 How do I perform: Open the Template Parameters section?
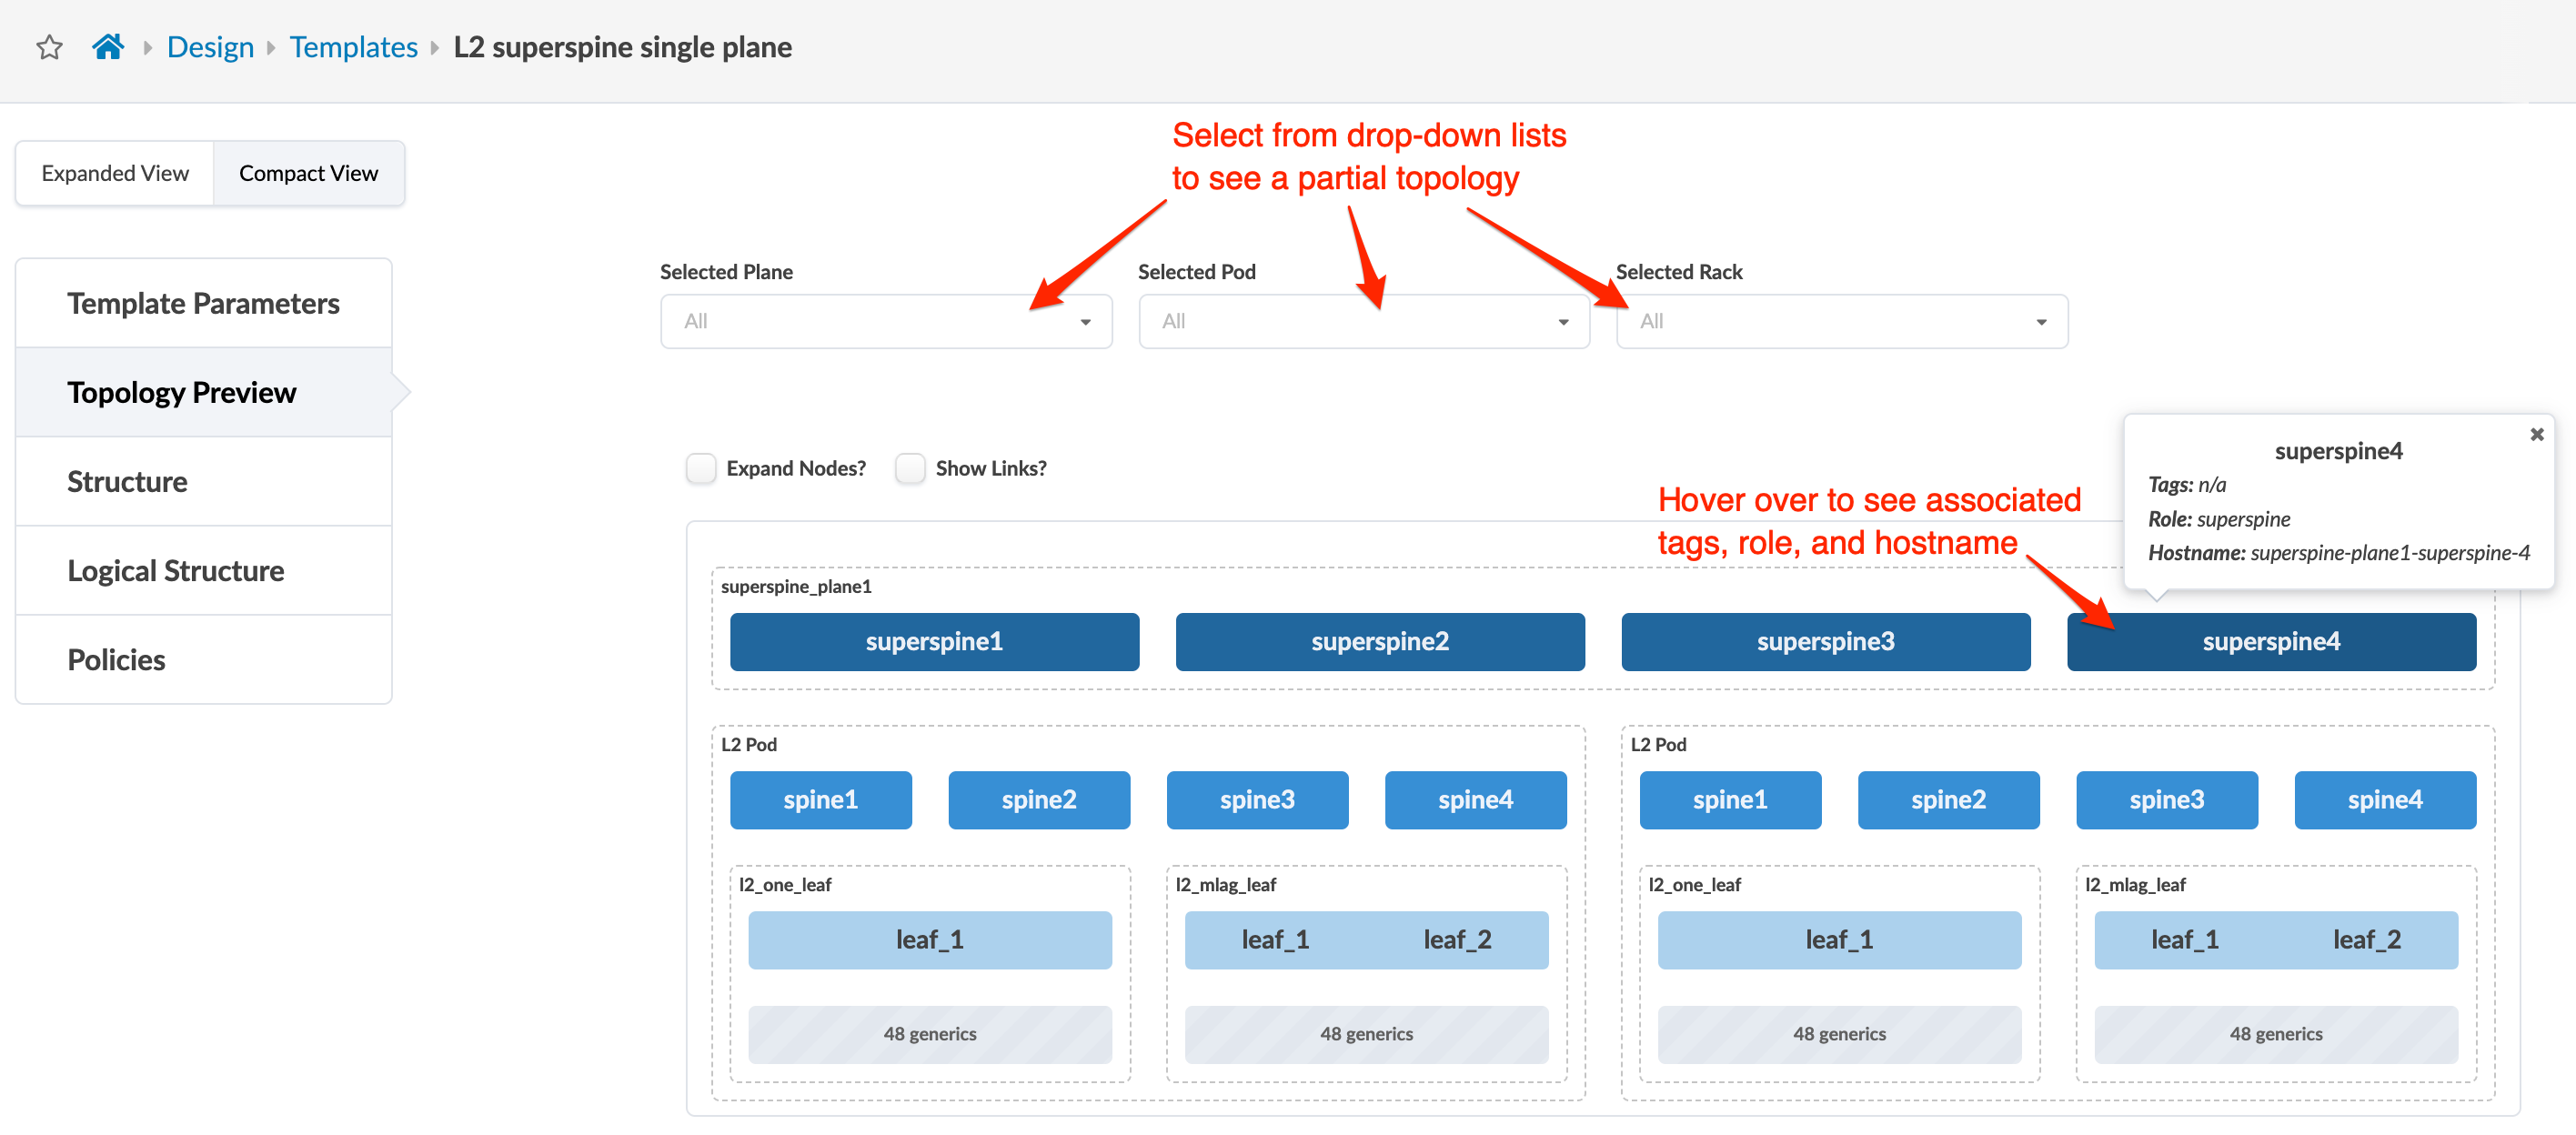[203, 303]
